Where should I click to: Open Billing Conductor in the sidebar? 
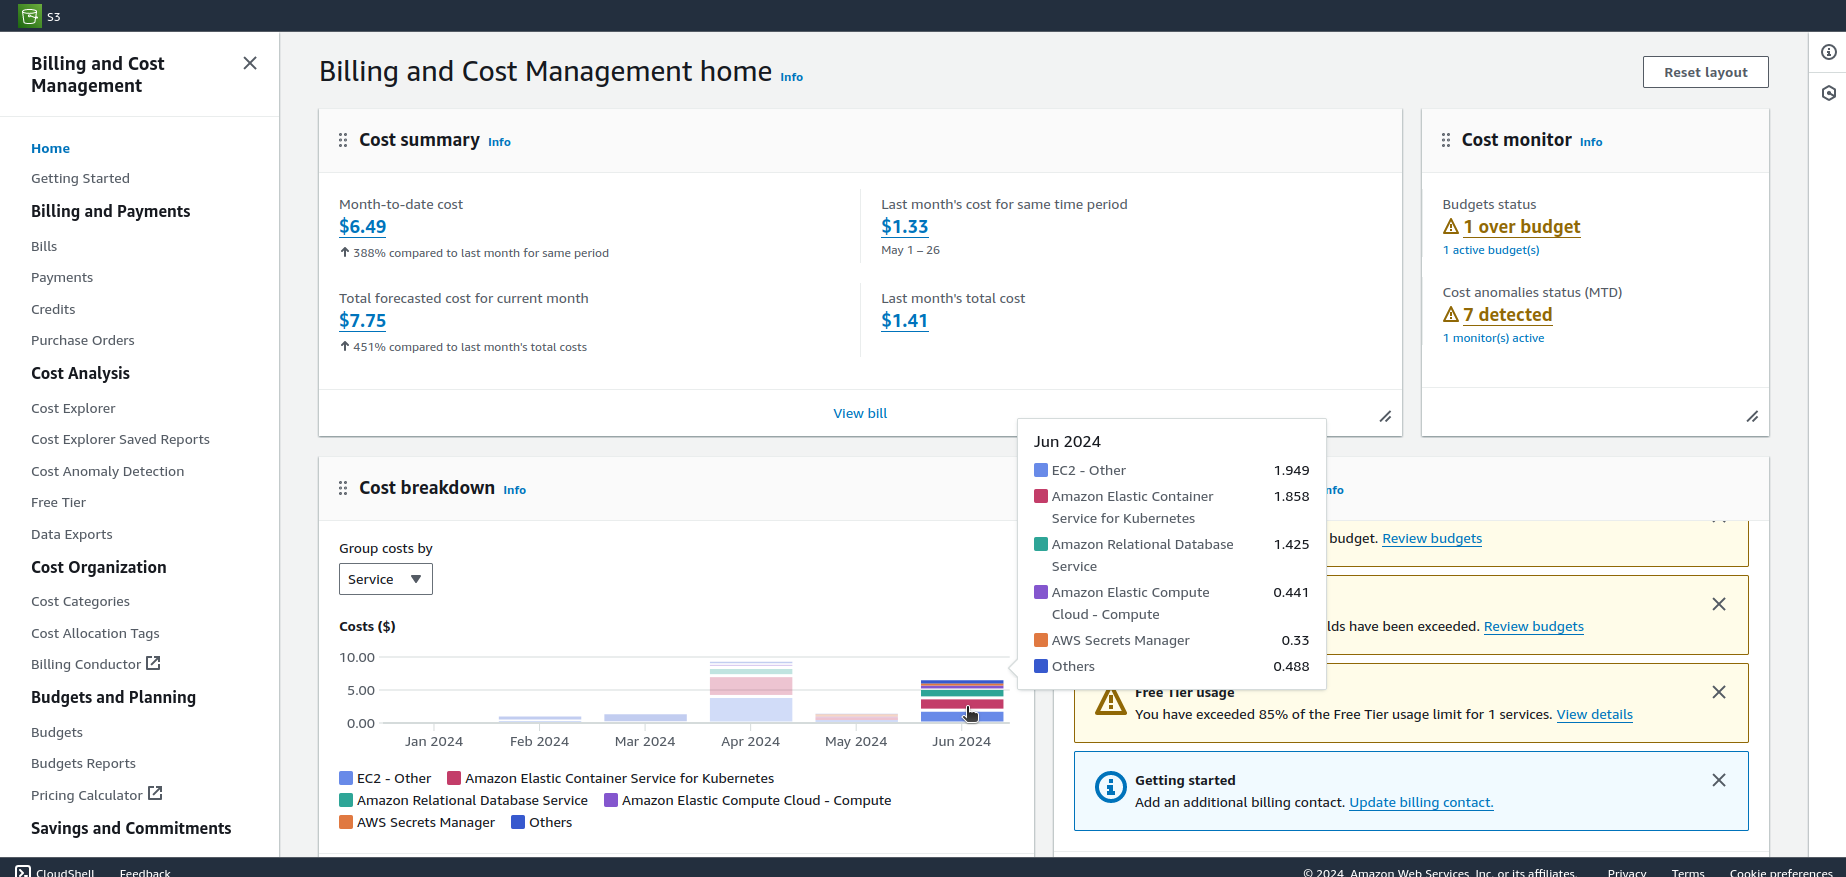click(96, 664)
